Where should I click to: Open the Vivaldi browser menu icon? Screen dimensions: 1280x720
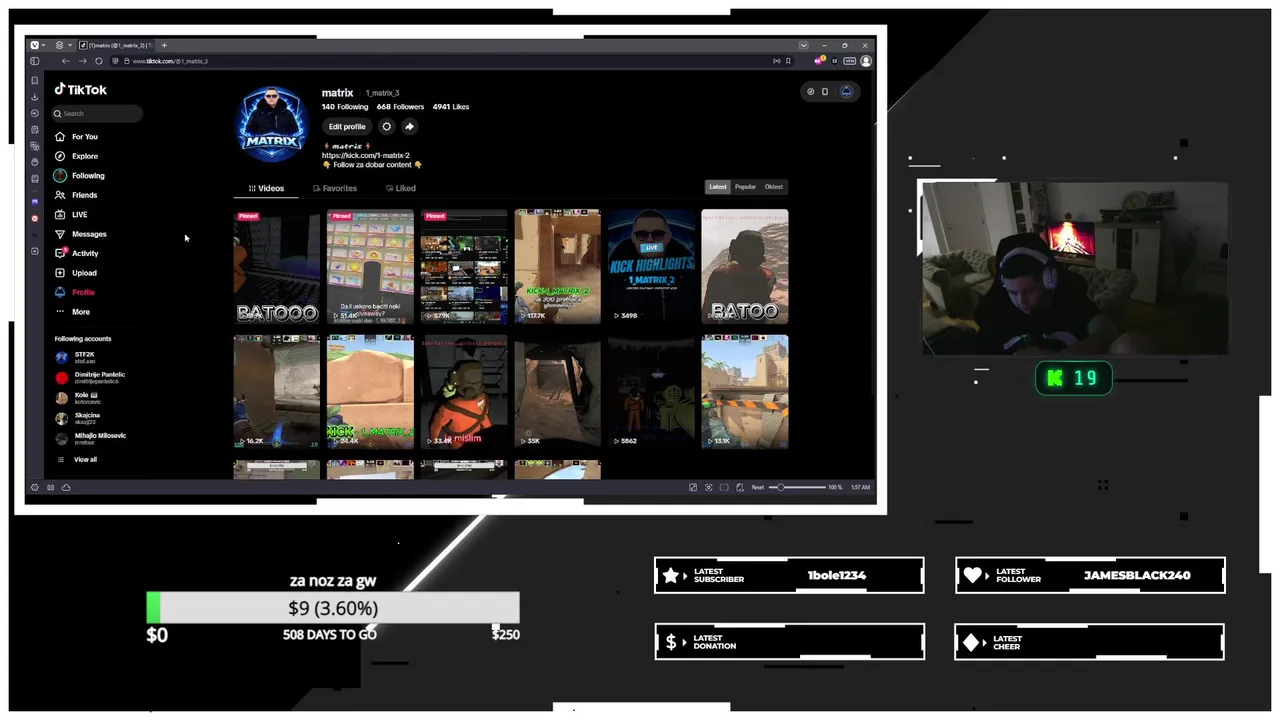pyautogui.click(x=34, y=45)
